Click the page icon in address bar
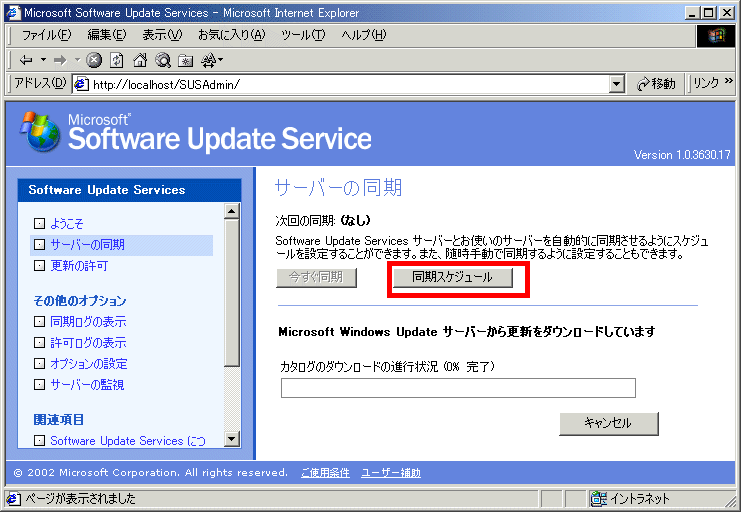This screenshot has width=741, height=512. click(82, 85)
